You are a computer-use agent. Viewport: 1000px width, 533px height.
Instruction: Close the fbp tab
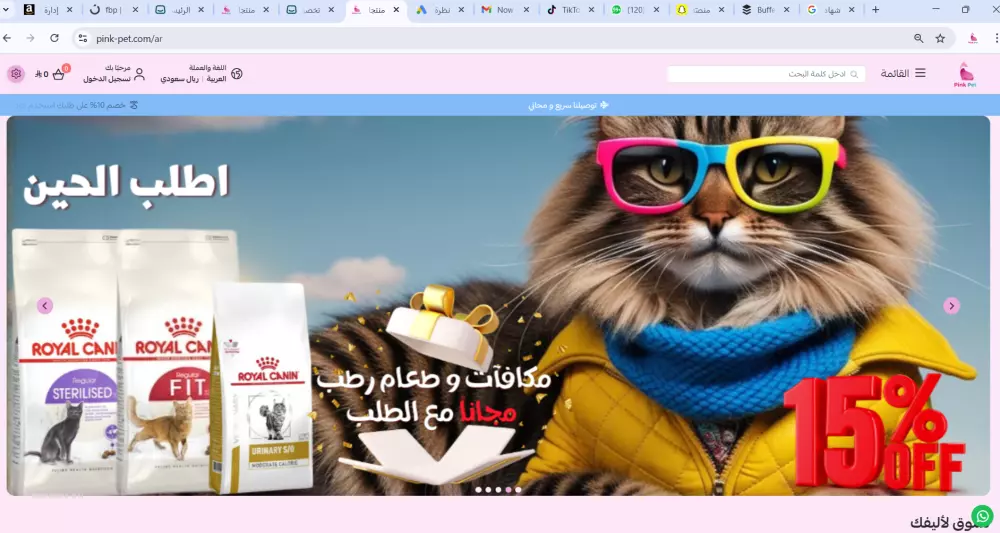pyautogui.click(x=135, y=10)
